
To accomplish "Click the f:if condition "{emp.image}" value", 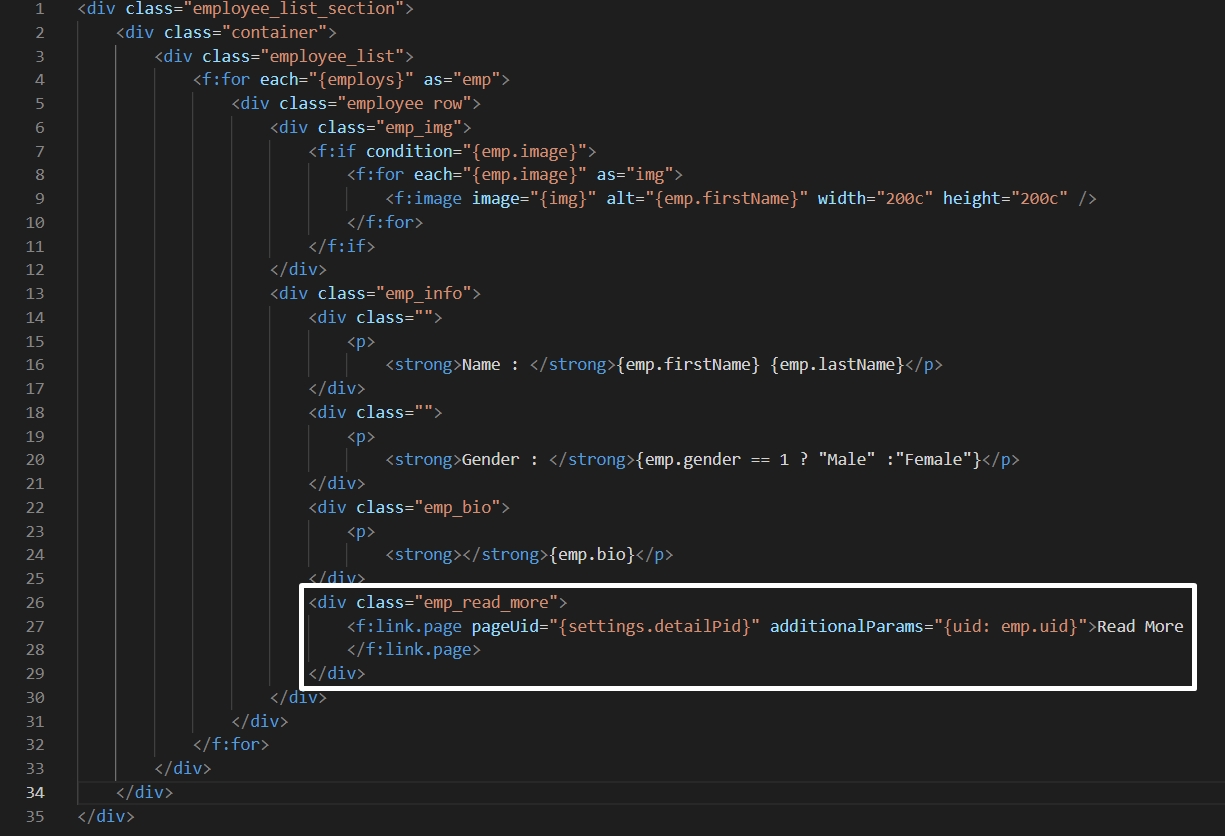I will 525,152.
